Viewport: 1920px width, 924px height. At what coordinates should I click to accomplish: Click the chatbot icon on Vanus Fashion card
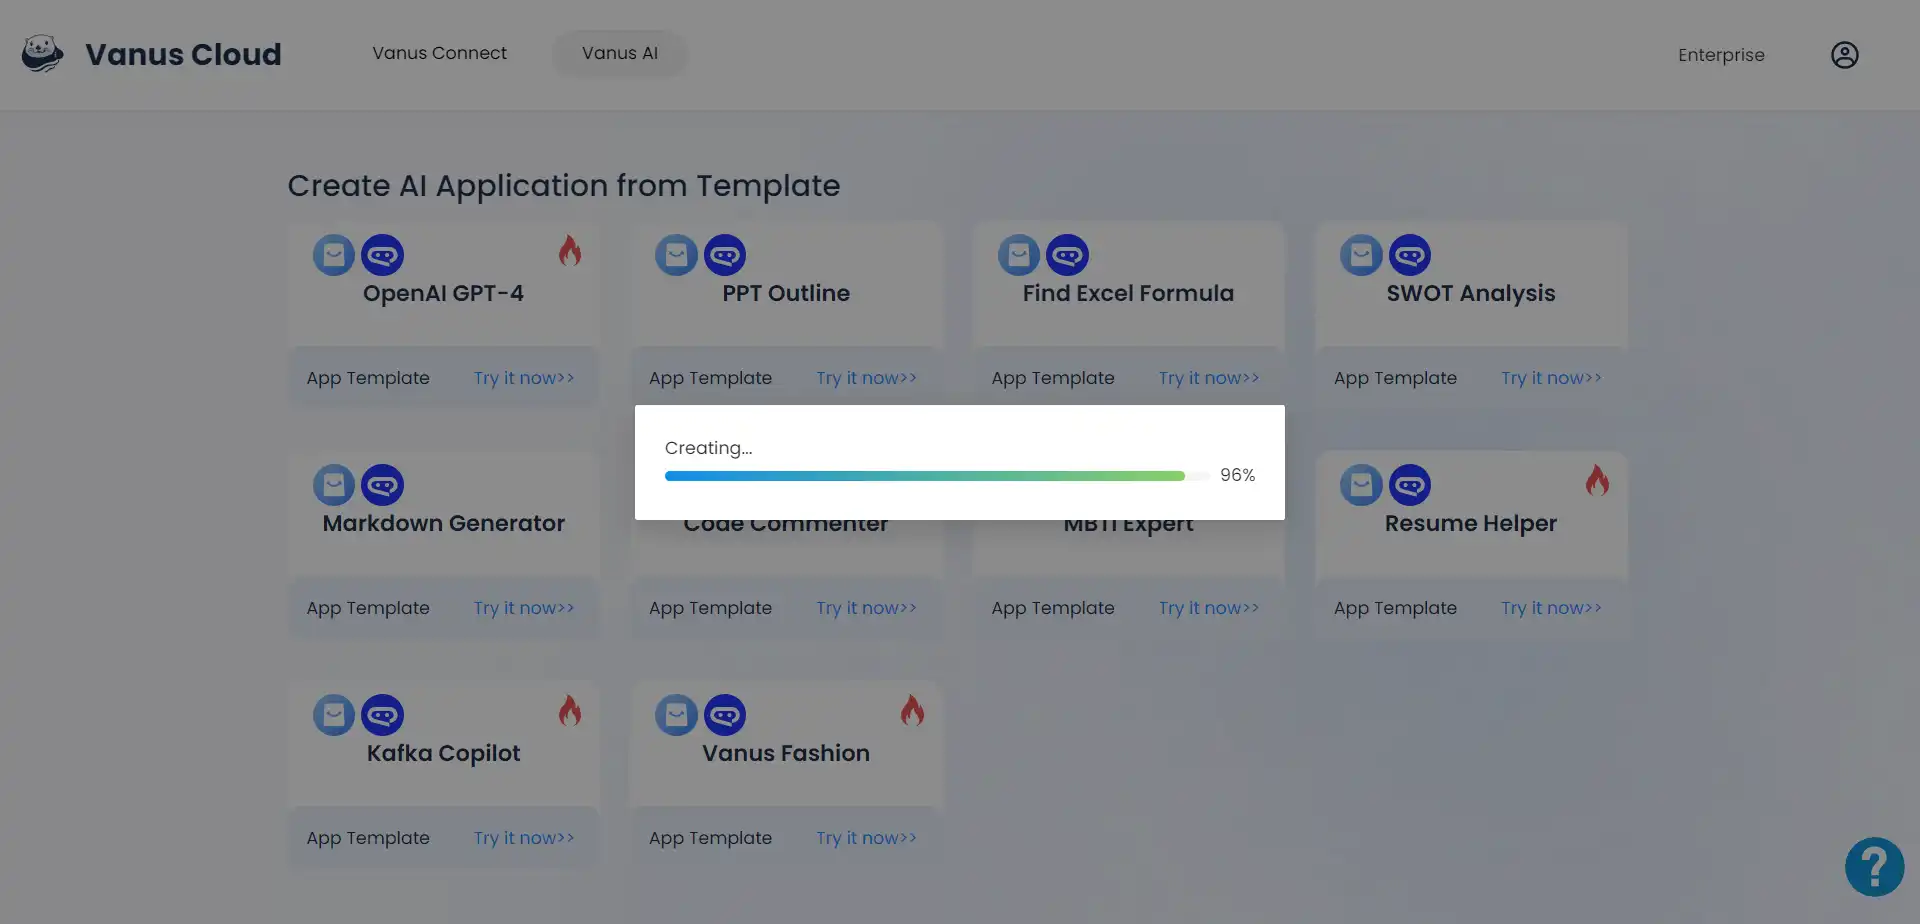725,715
